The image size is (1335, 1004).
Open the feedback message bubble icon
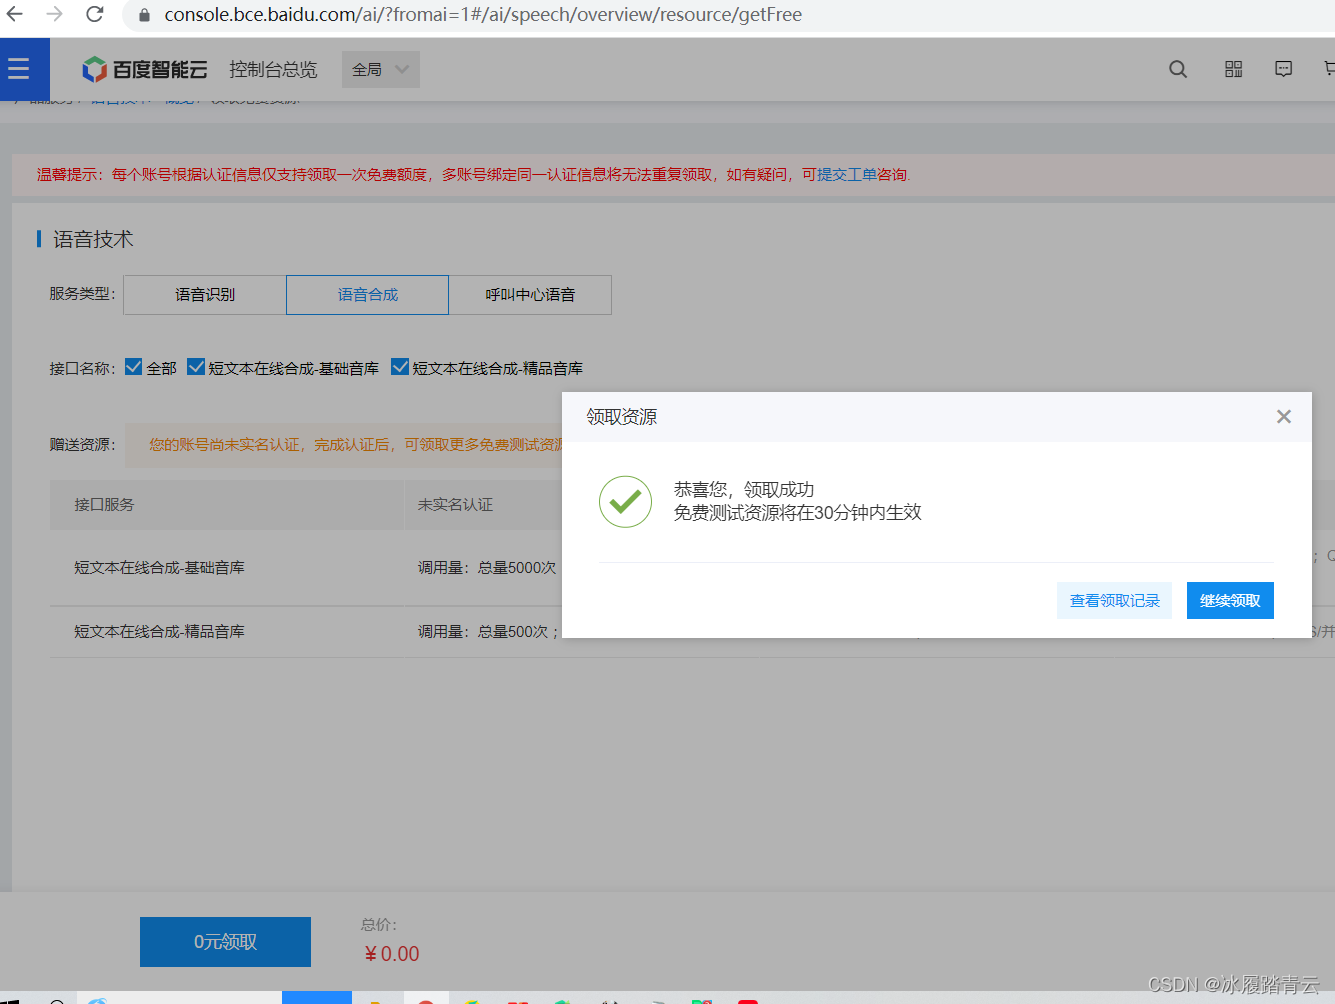tap(1283, 69)
